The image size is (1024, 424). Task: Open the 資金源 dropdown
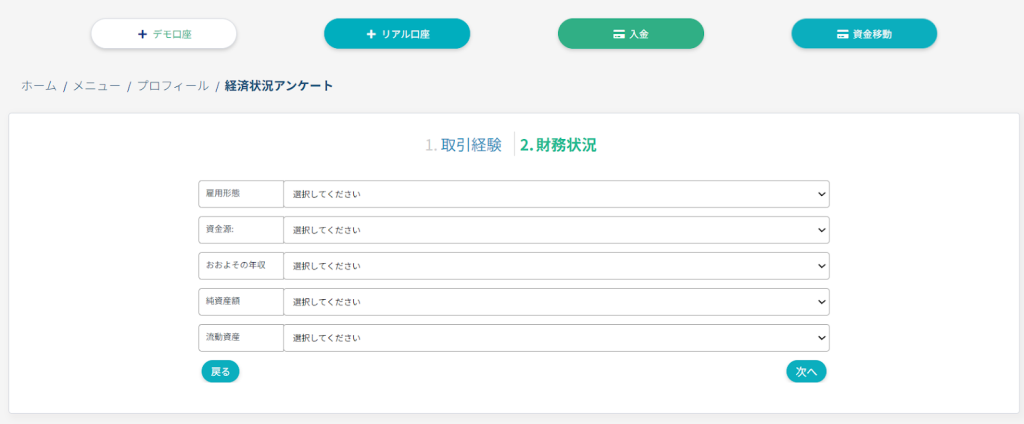556,230
